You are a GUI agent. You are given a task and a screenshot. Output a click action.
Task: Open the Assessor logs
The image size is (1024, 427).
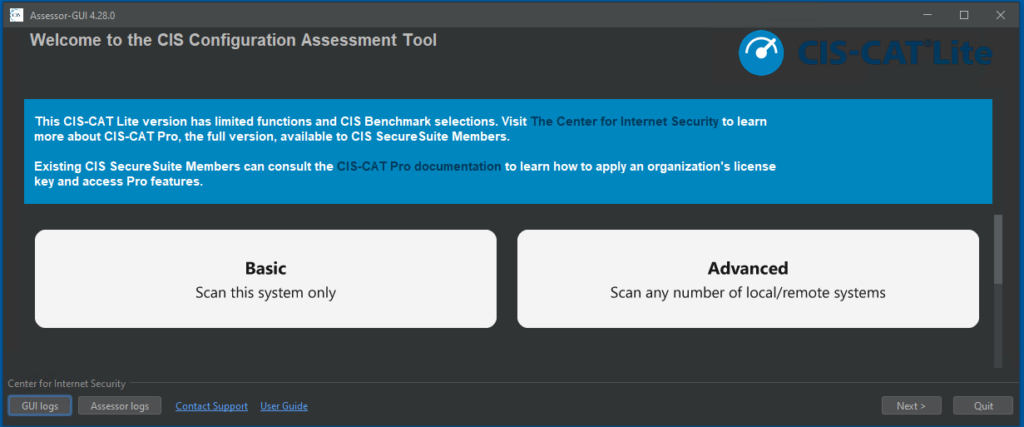click(x=120, y=405)
